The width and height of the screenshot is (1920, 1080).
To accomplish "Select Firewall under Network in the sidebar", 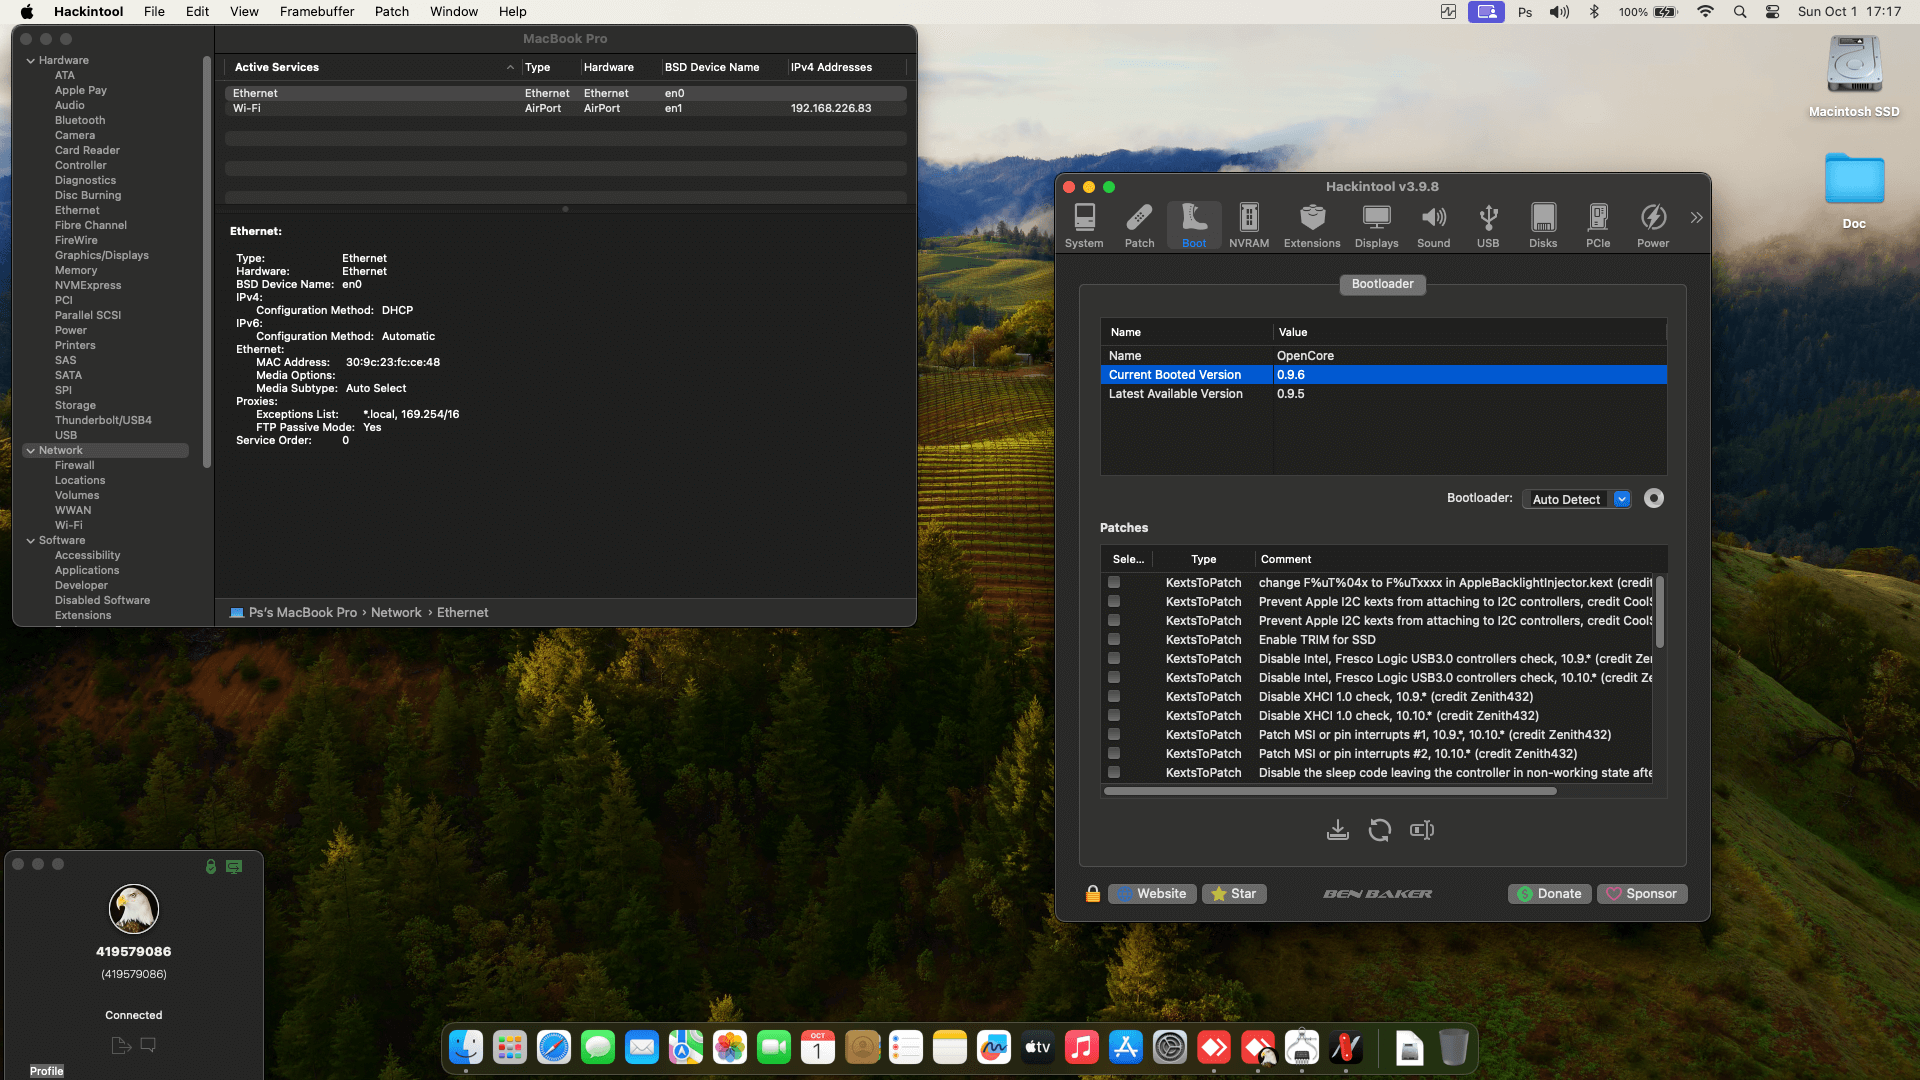I will coord(75,465).
